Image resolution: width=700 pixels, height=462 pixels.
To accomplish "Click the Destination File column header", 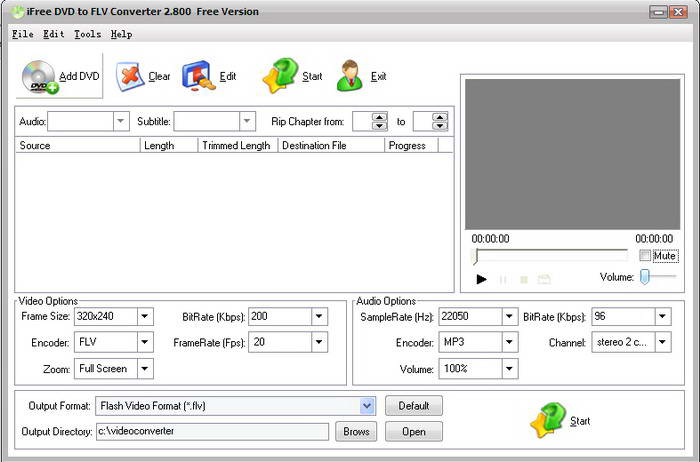I will [x=331, y=146].
